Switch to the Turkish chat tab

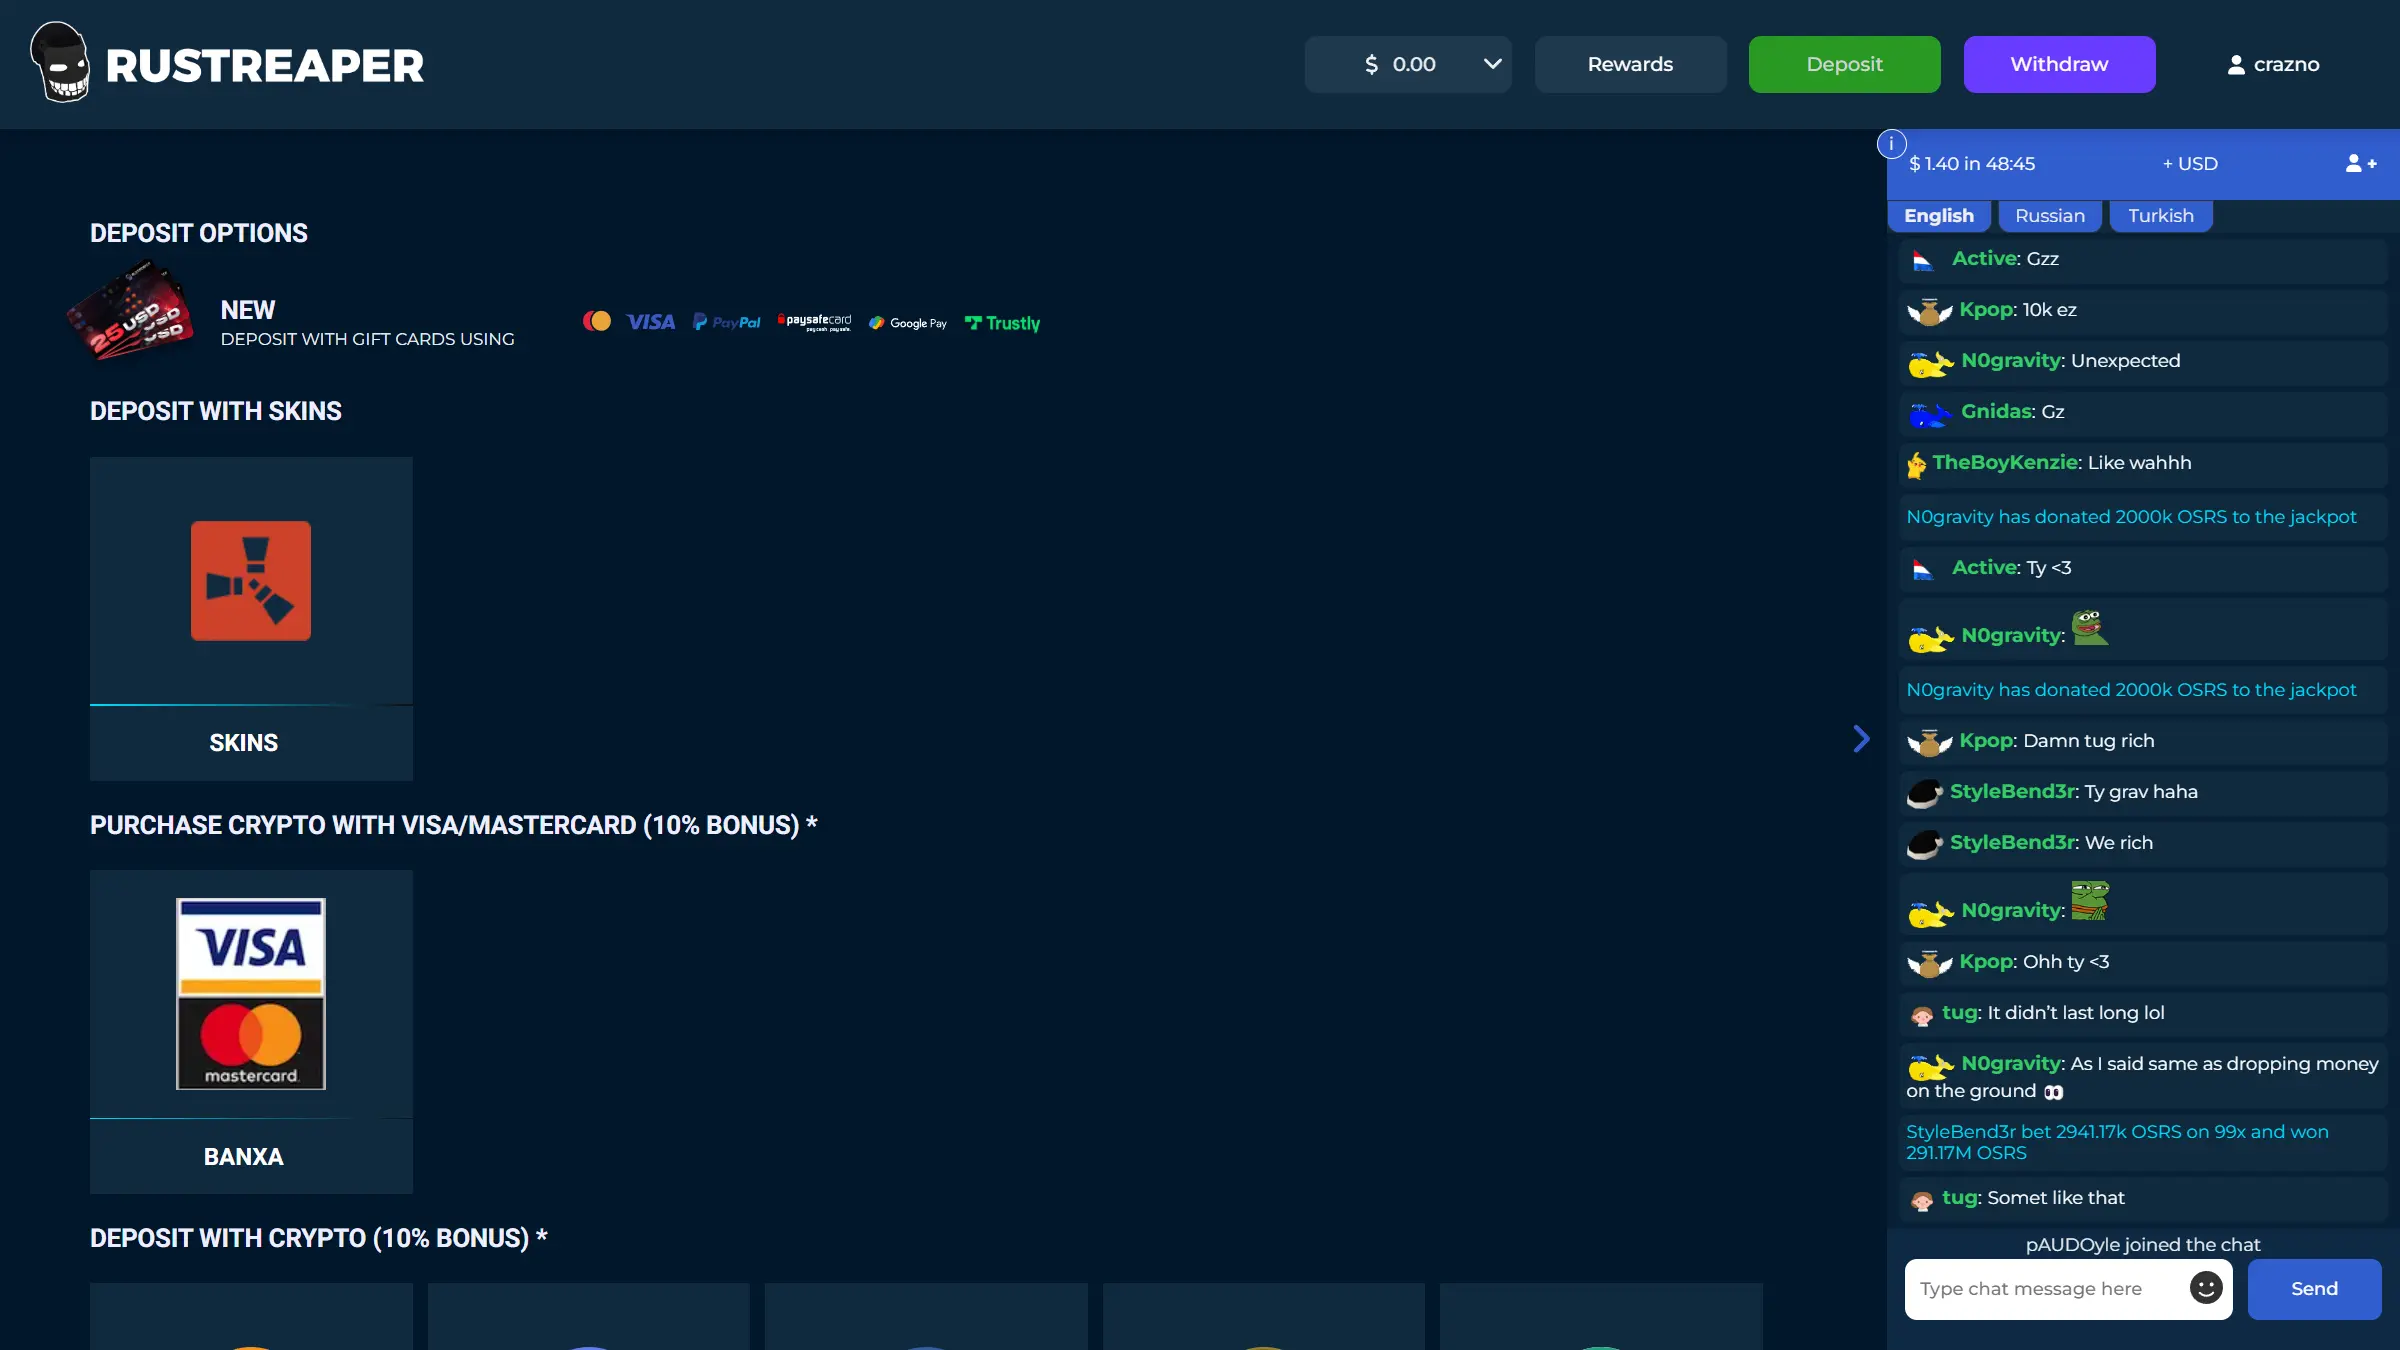tap(2160, 216)
